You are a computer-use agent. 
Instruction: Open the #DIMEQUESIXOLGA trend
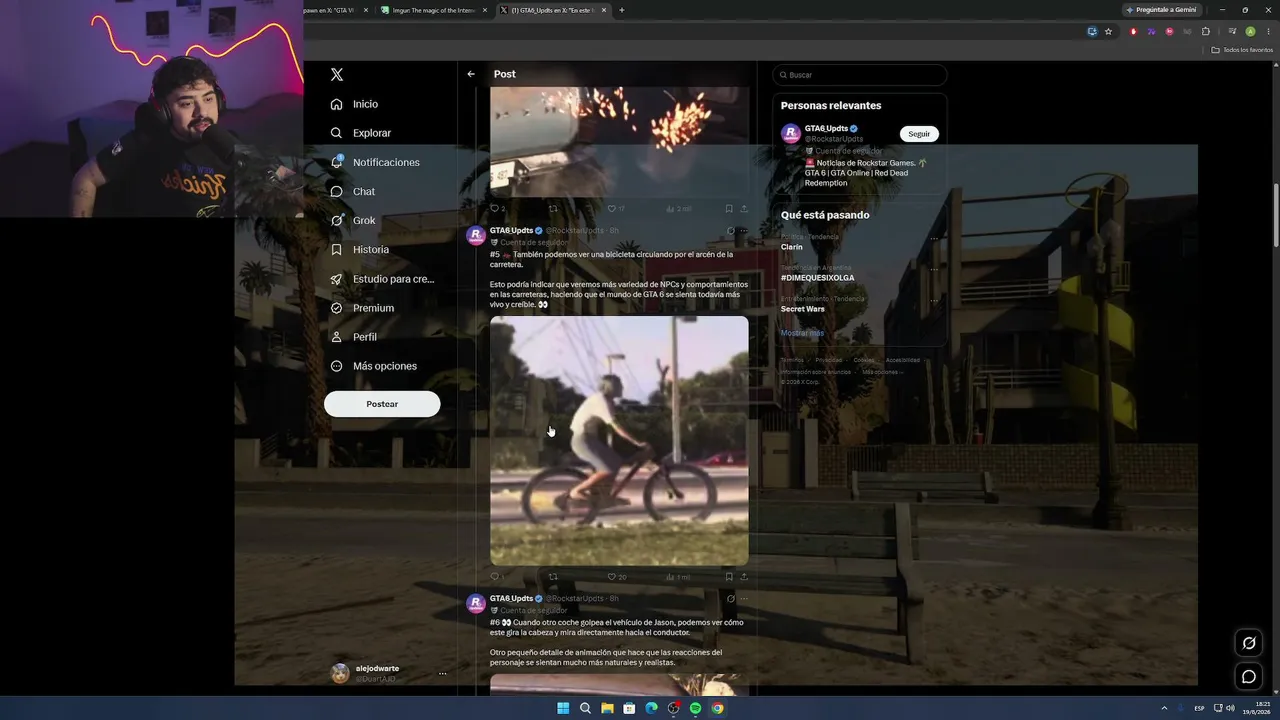tap(818, 278)
